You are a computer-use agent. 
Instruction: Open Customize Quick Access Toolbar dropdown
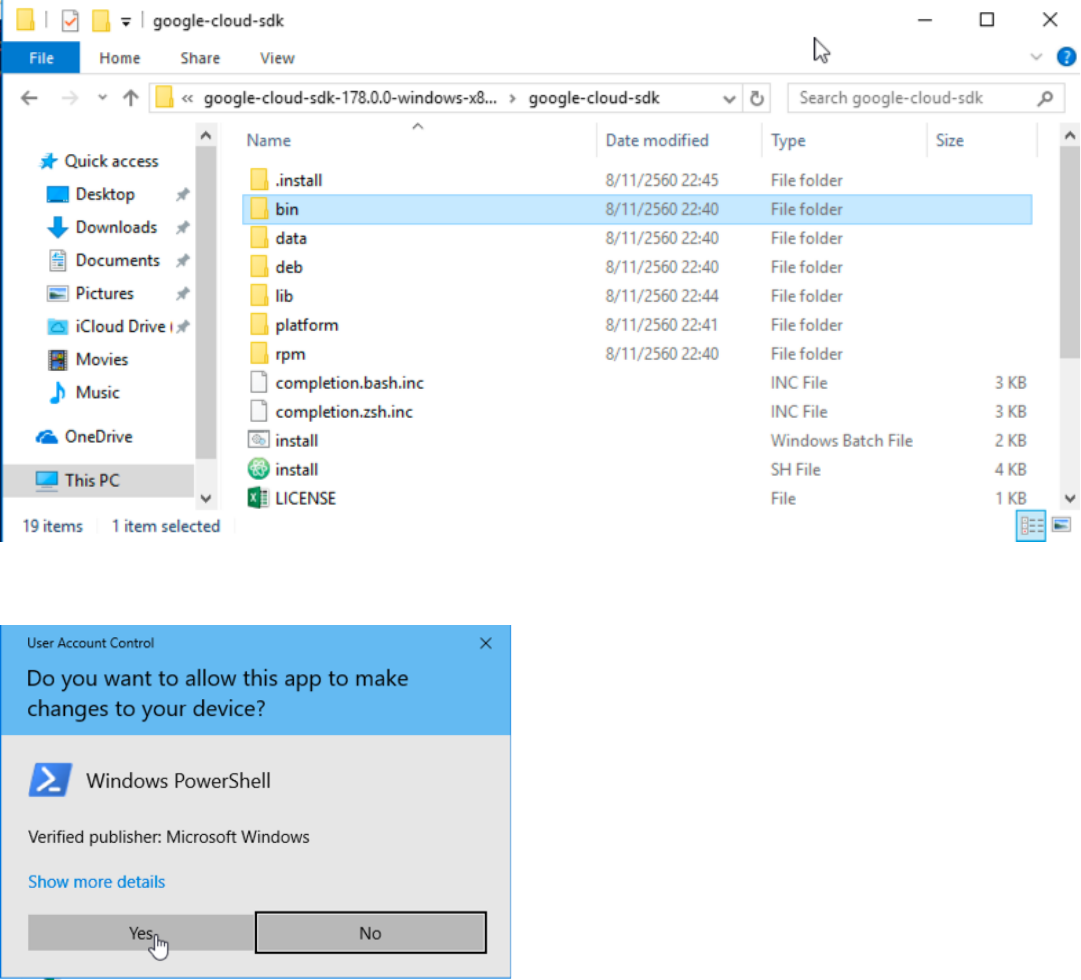(x=125, y=22)
